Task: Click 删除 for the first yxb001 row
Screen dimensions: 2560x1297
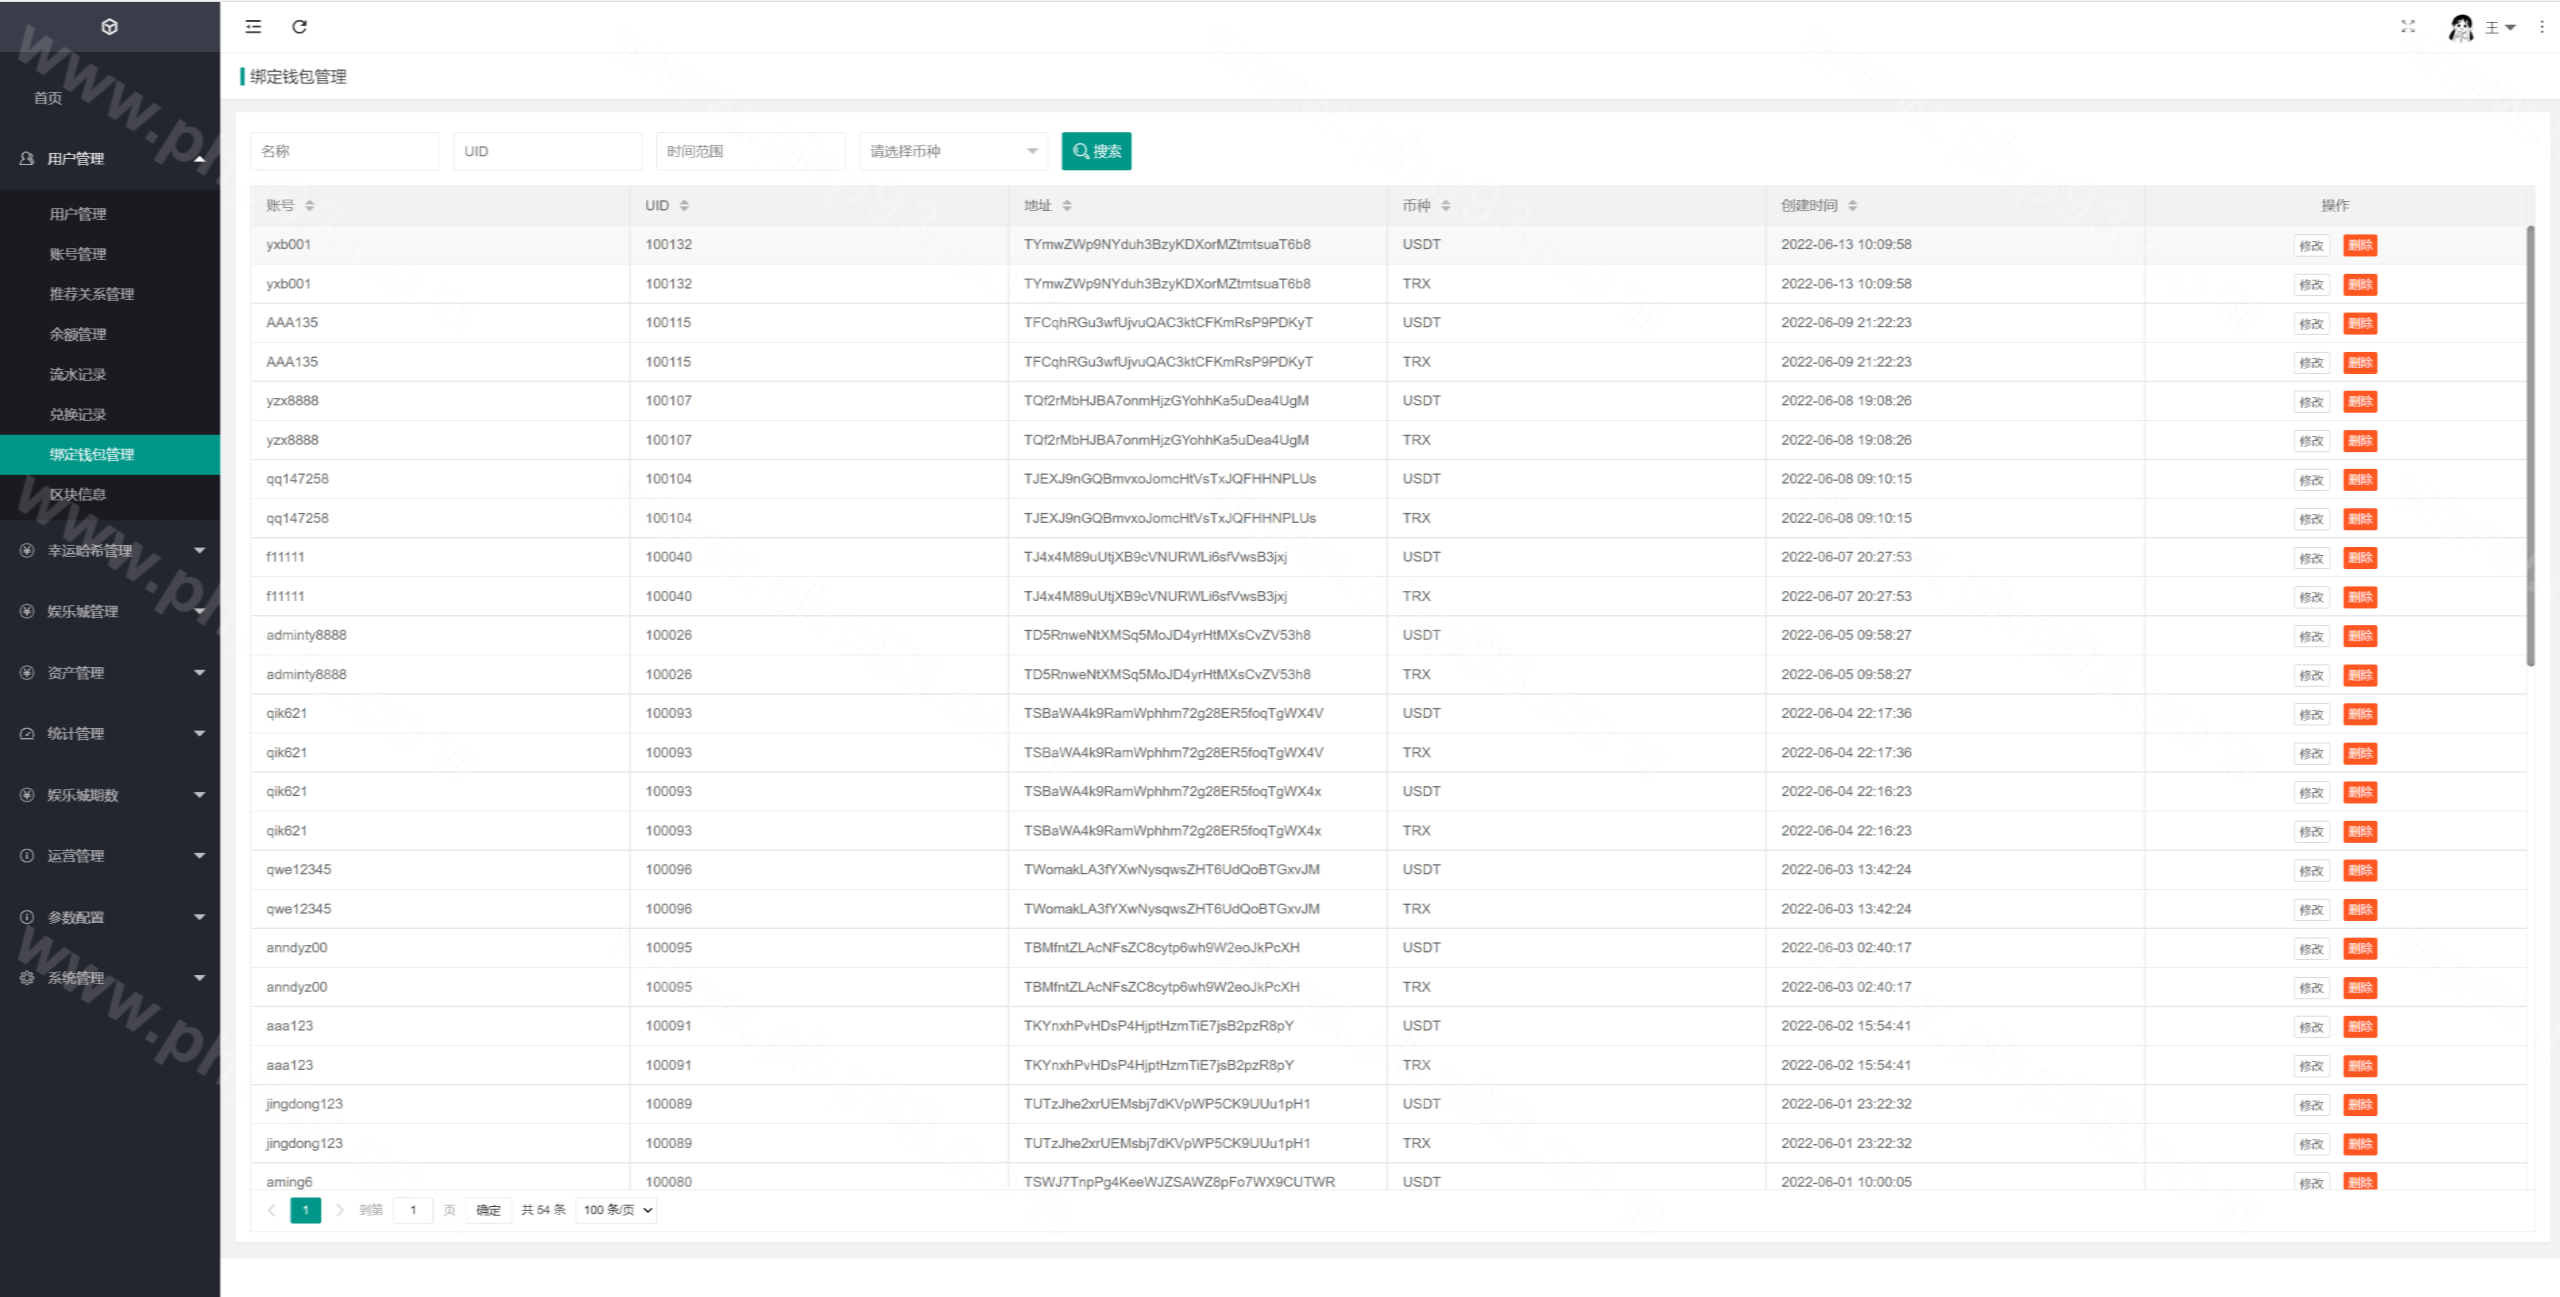Action: coord(2360,246)
